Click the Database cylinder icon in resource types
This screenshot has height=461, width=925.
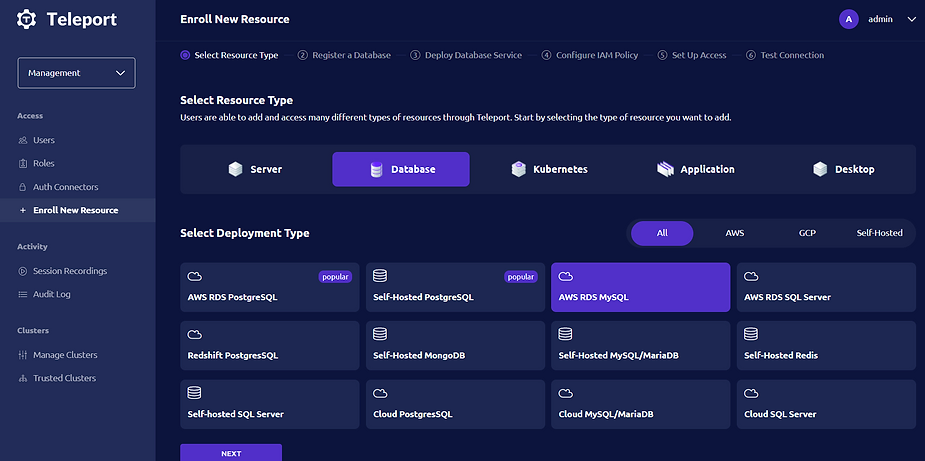(x=376, y=170)
